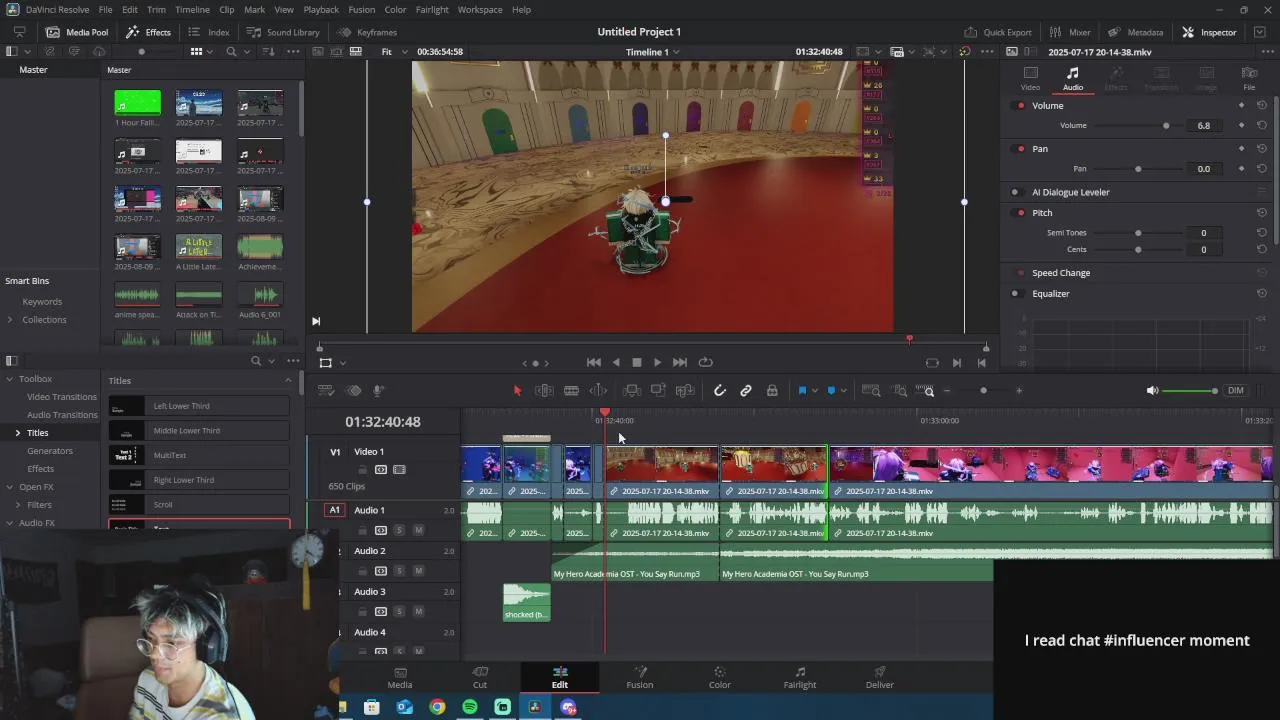
Task: Open the Fit zoom dropdown
Action: pyautogui.click(x=393, y=52)
